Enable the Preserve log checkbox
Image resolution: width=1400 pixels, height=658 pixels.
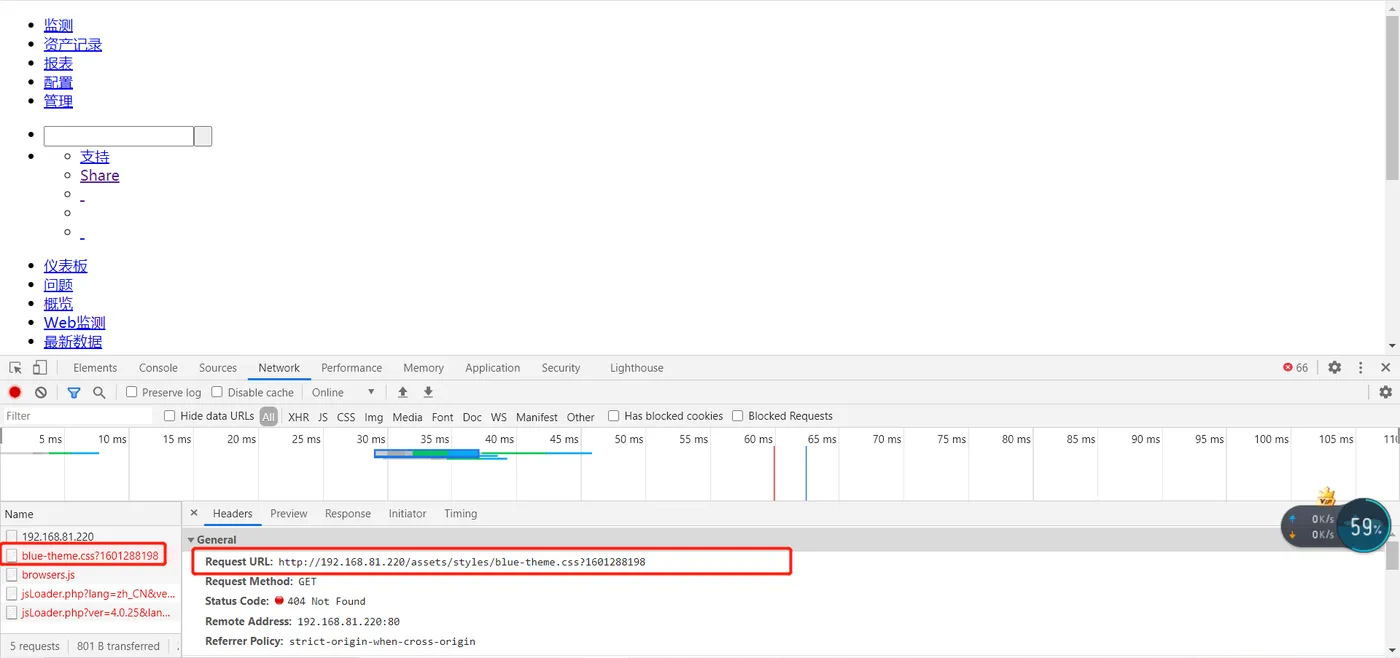point(131,392)
